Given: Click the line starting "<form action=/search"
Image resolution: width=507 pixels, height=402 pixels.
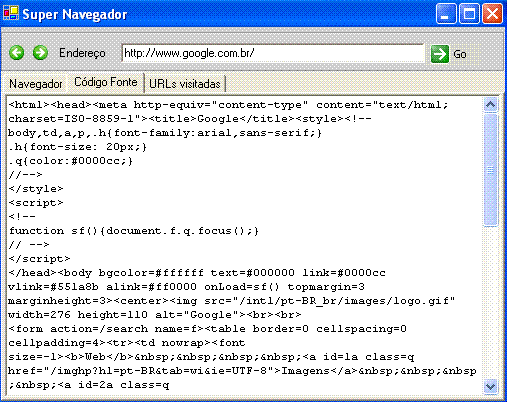Looking at the screenshot, I should pos(207,329).
